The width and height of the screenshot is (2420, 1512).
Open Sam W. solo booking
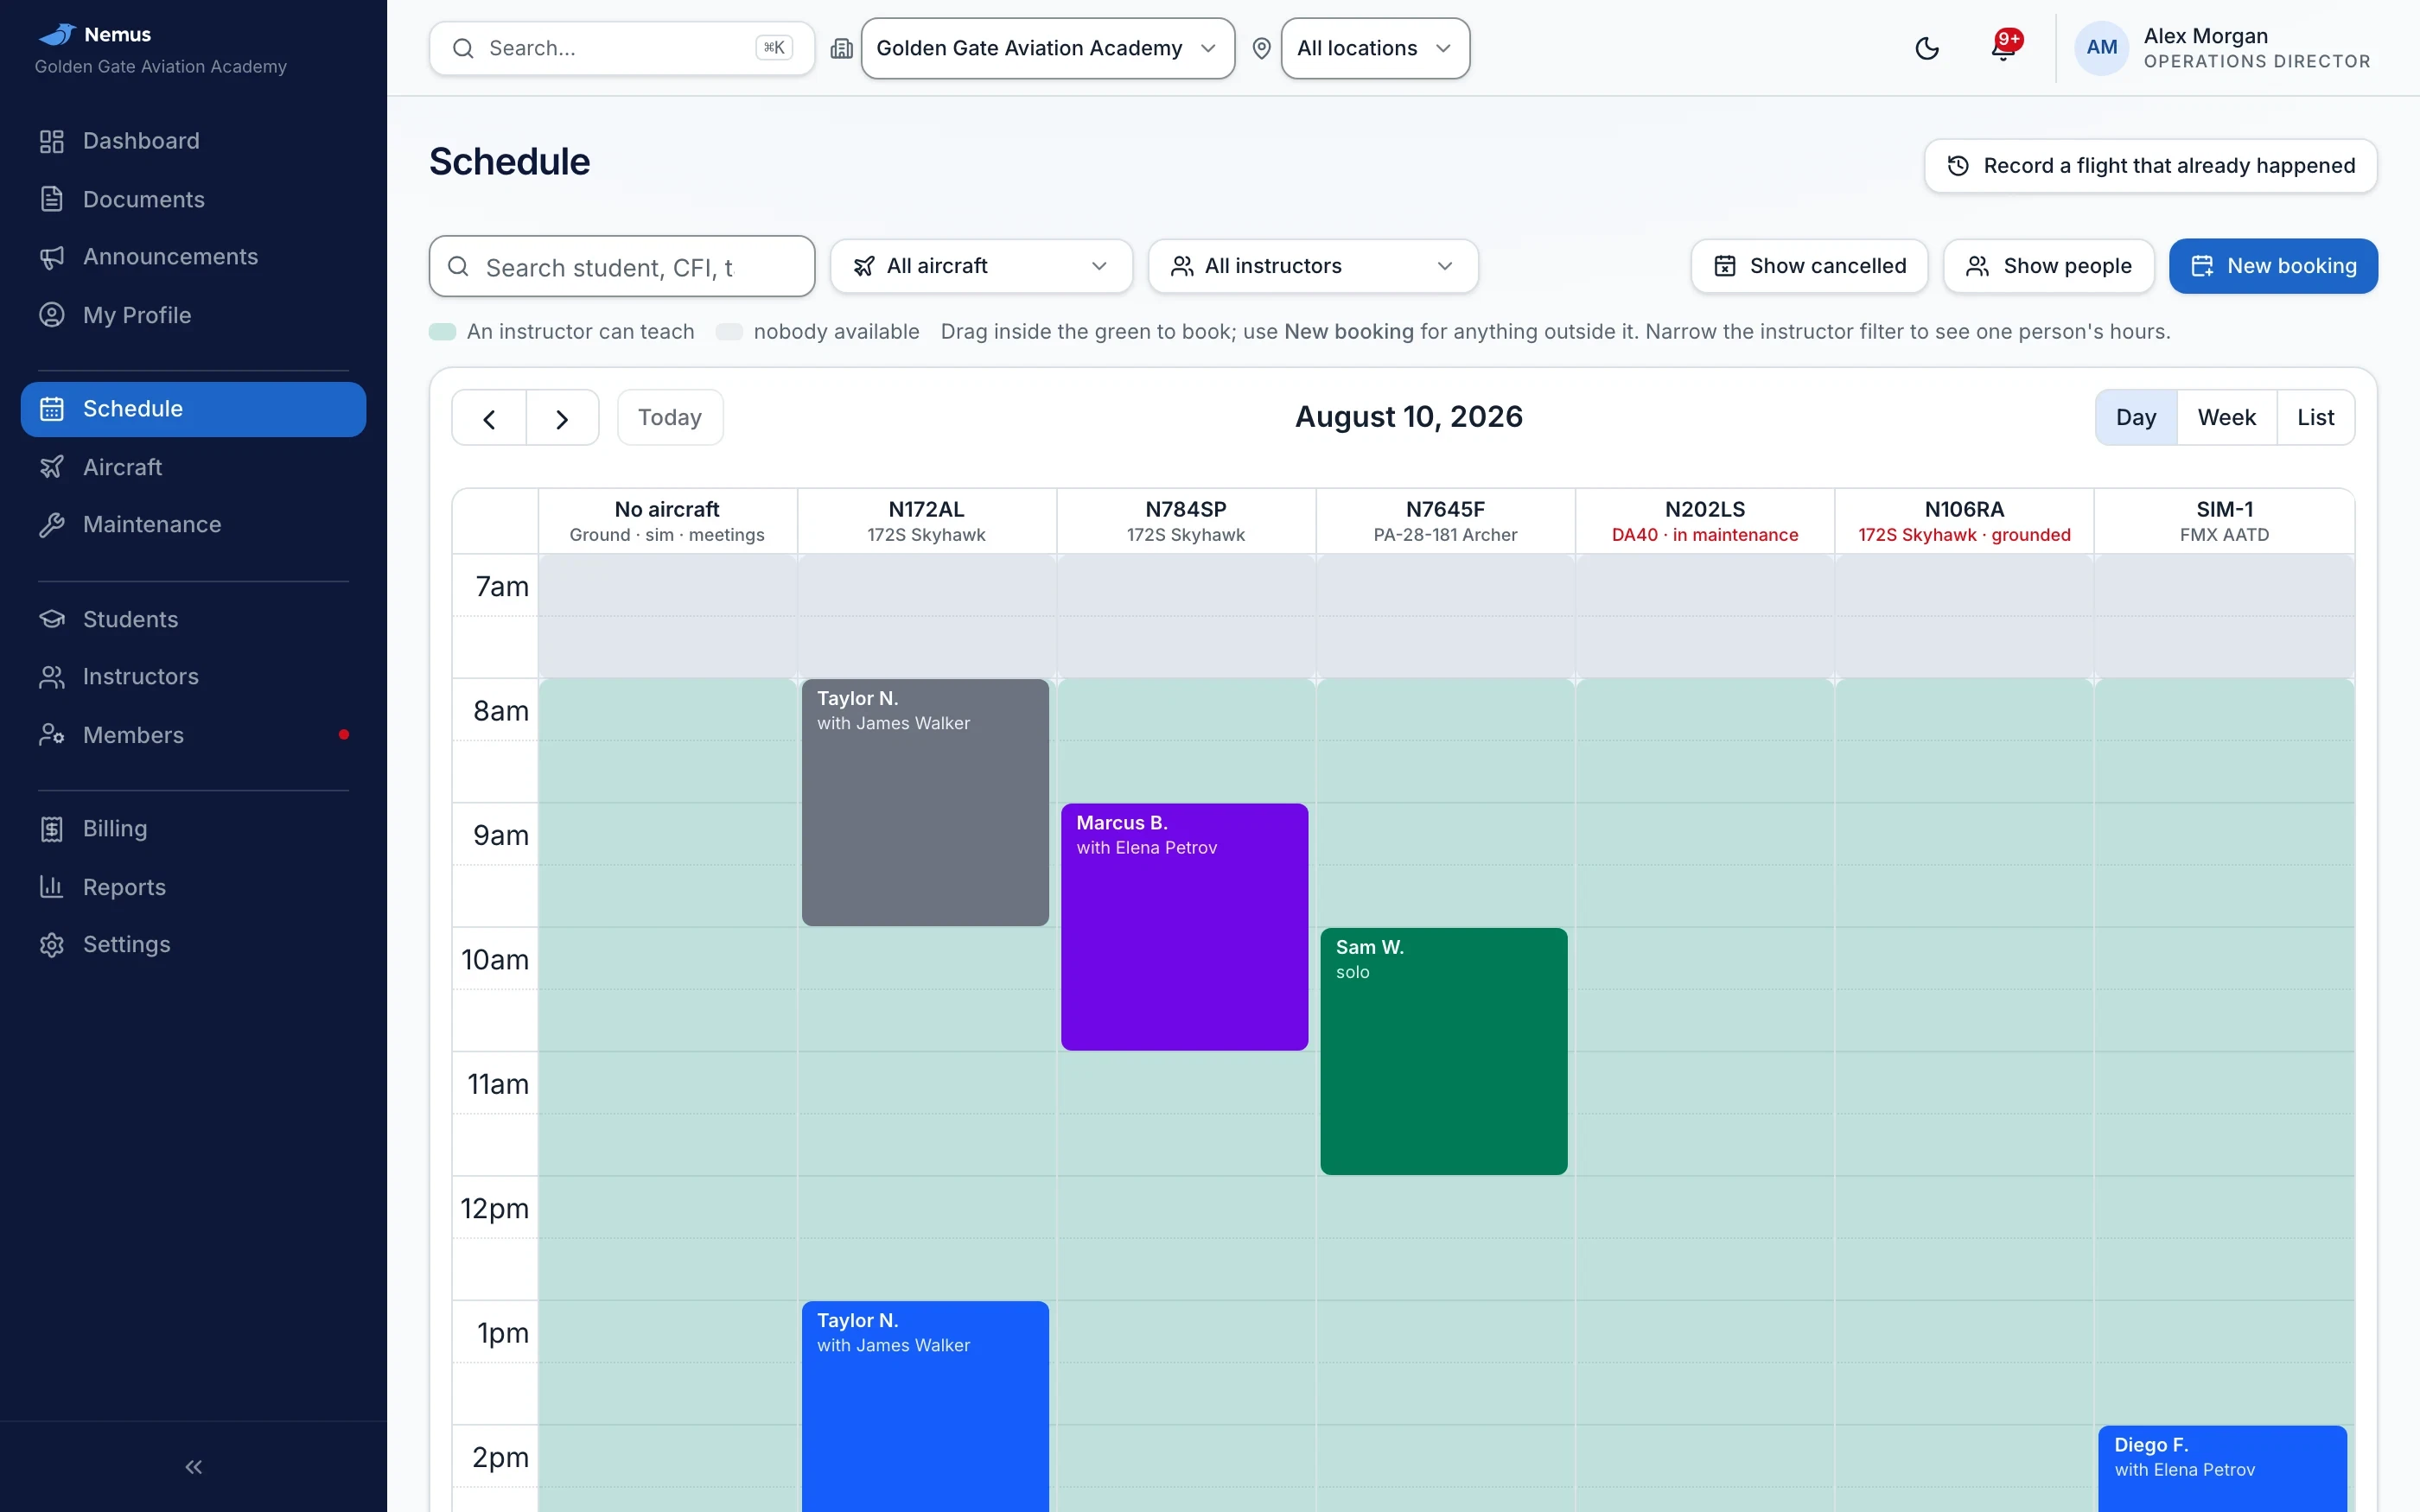tap(1443, 1051)
